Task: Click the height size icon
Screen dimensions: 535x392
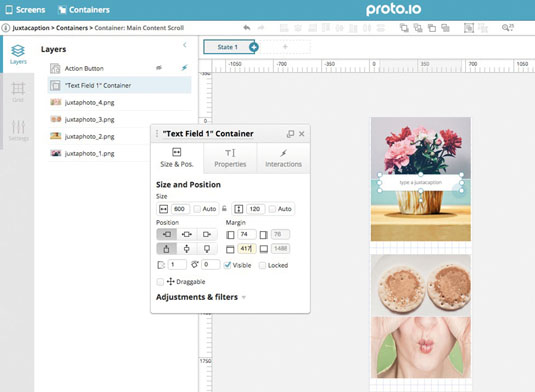Action: (238, 209)
